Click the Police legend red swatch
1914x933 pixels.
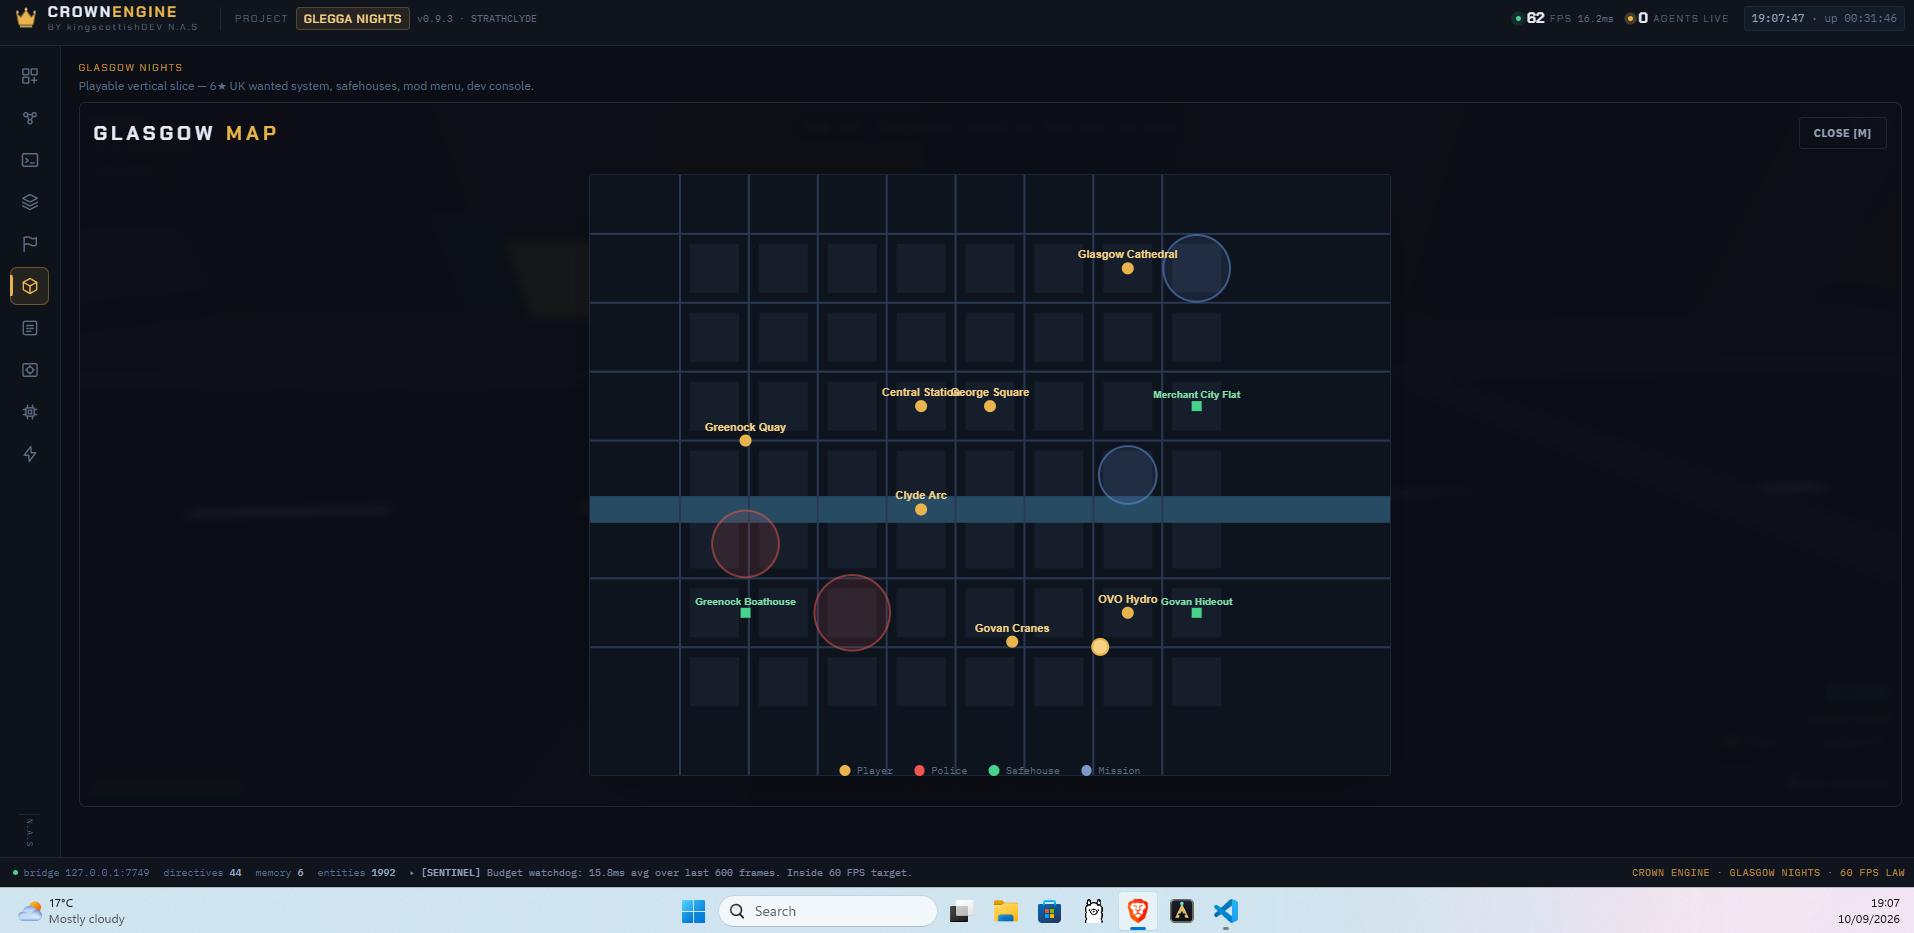coord(919,771)
